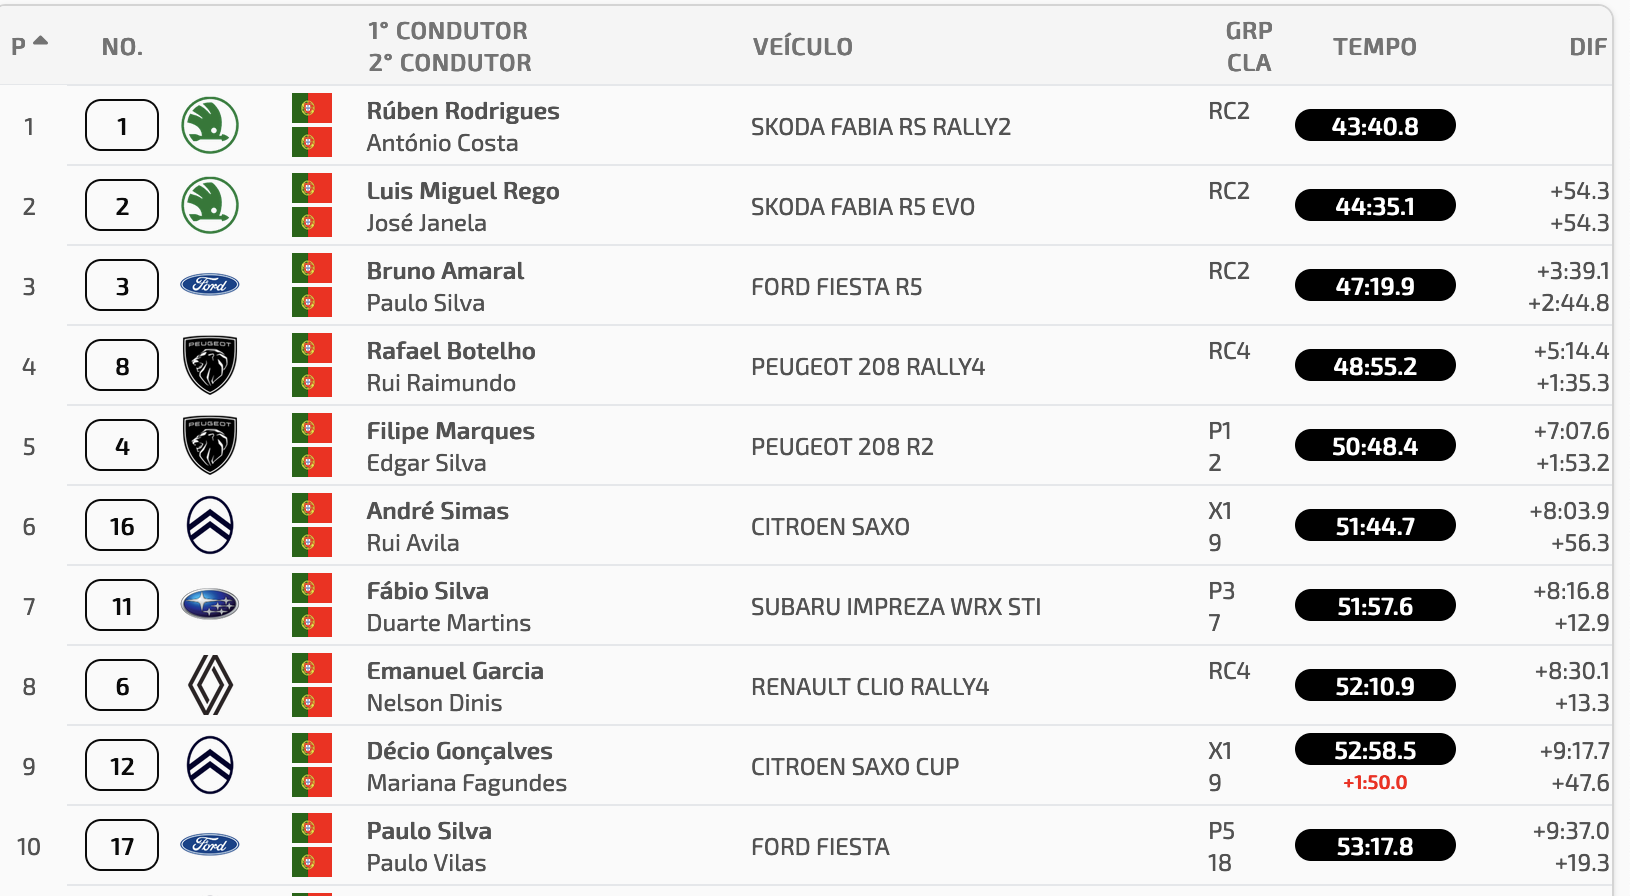This screenshot has height=896, width=1630.
Task: Open Décio Gonçalves competitor entry
Action: [x=460, y=751]
